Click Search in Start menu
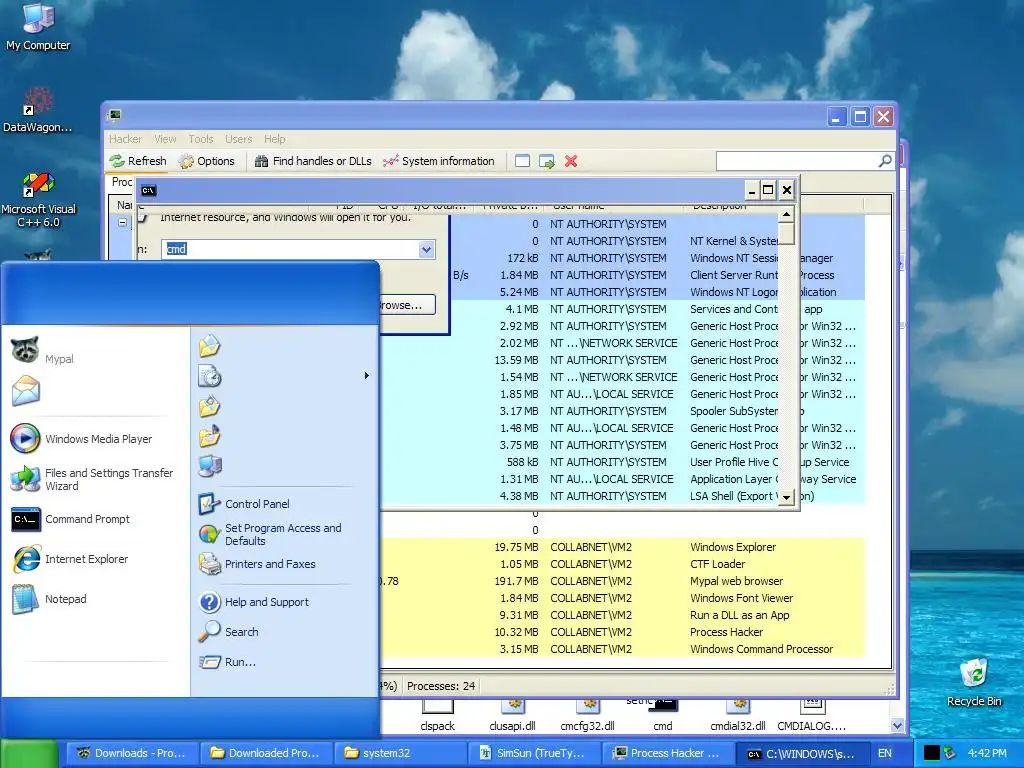 tap(229, 632)
